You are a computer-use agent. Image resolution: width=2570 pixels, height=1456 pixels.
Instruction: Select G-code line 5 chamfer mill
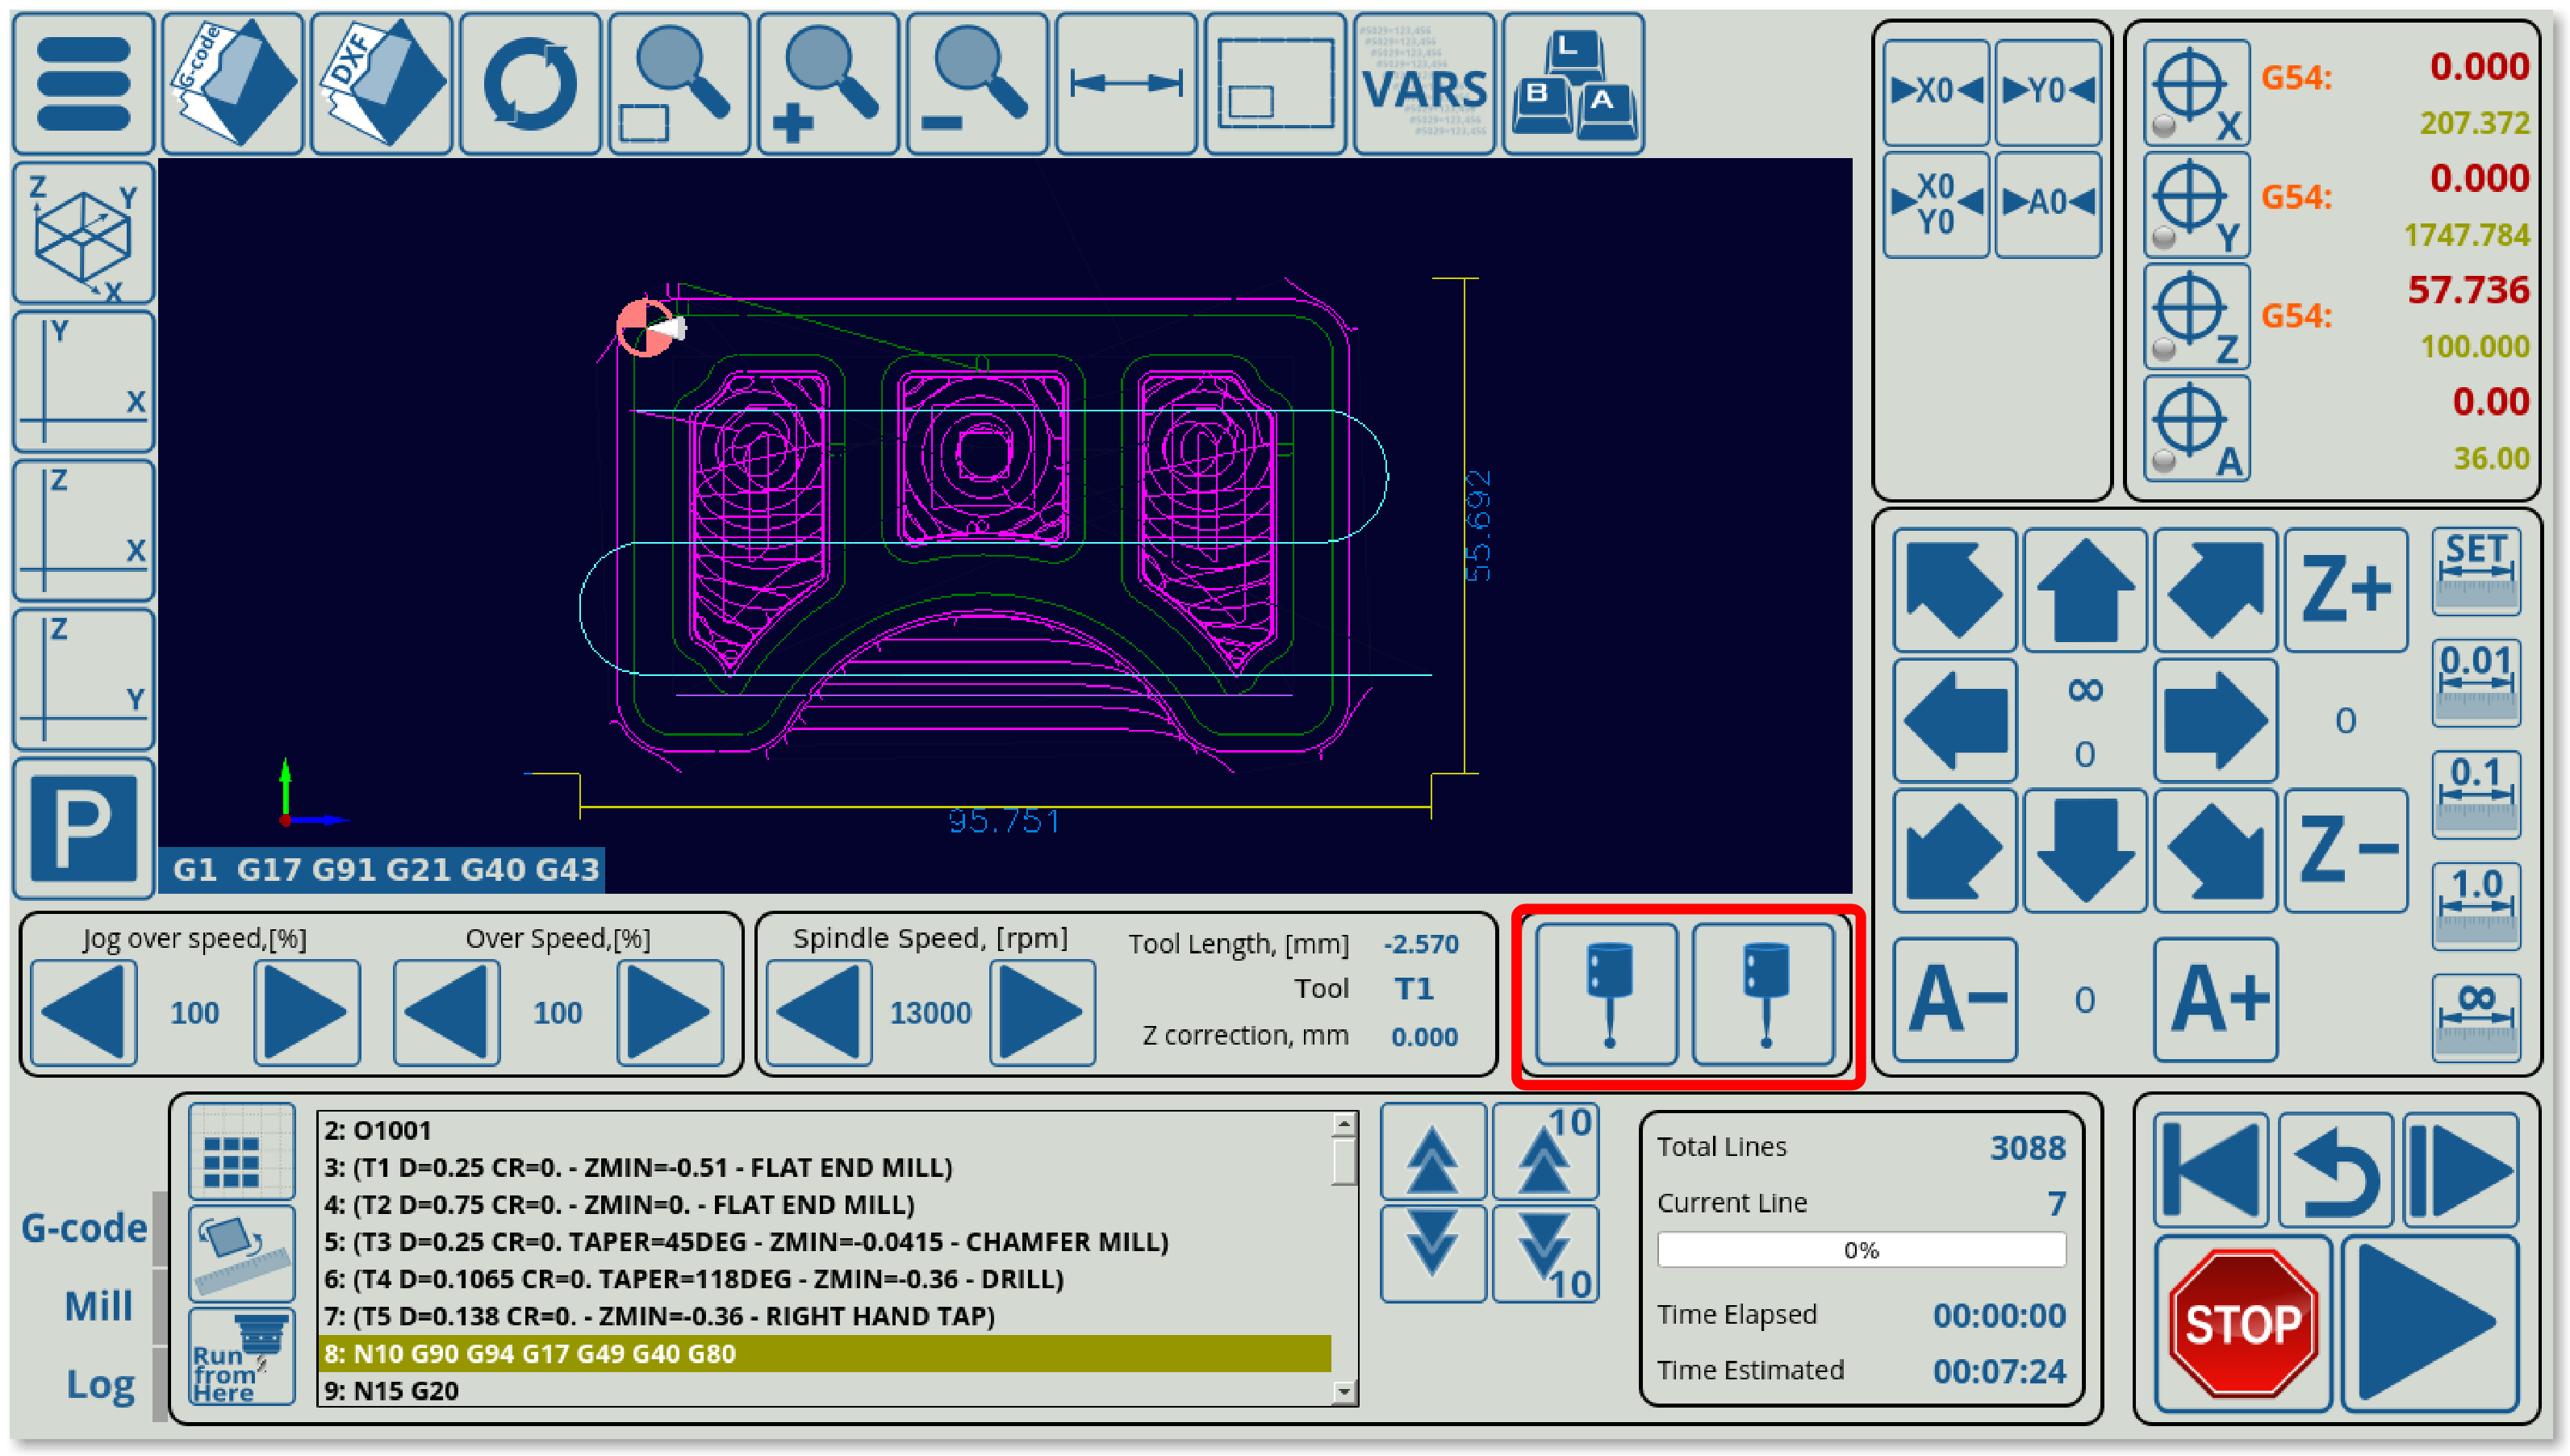pos(745,1241)
